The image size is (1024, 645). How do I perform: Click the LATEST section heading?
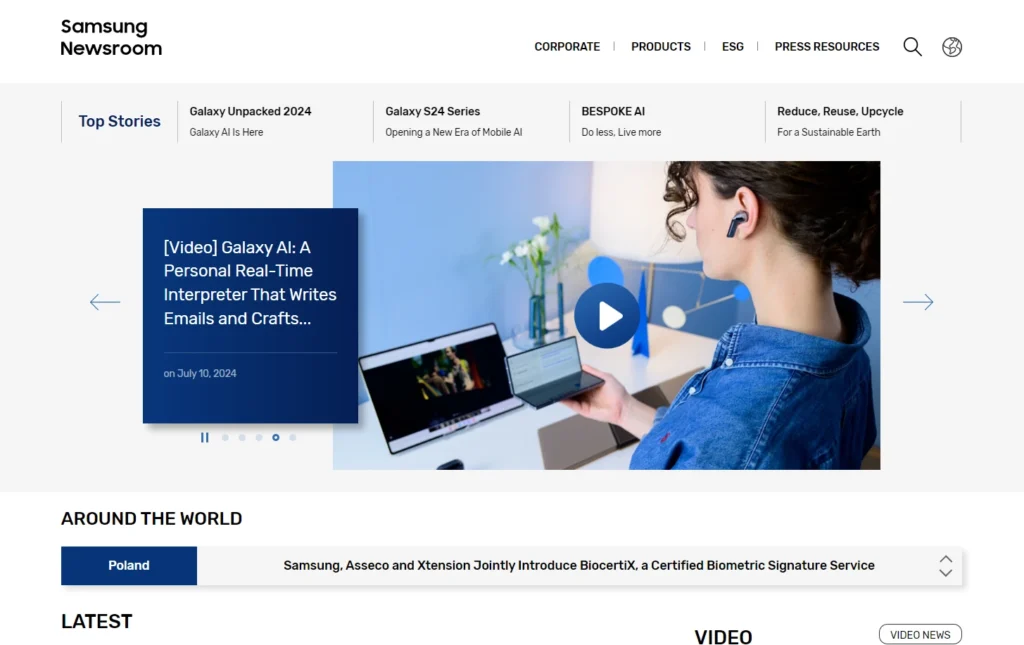pyautogui.click(x=97, y=621)
